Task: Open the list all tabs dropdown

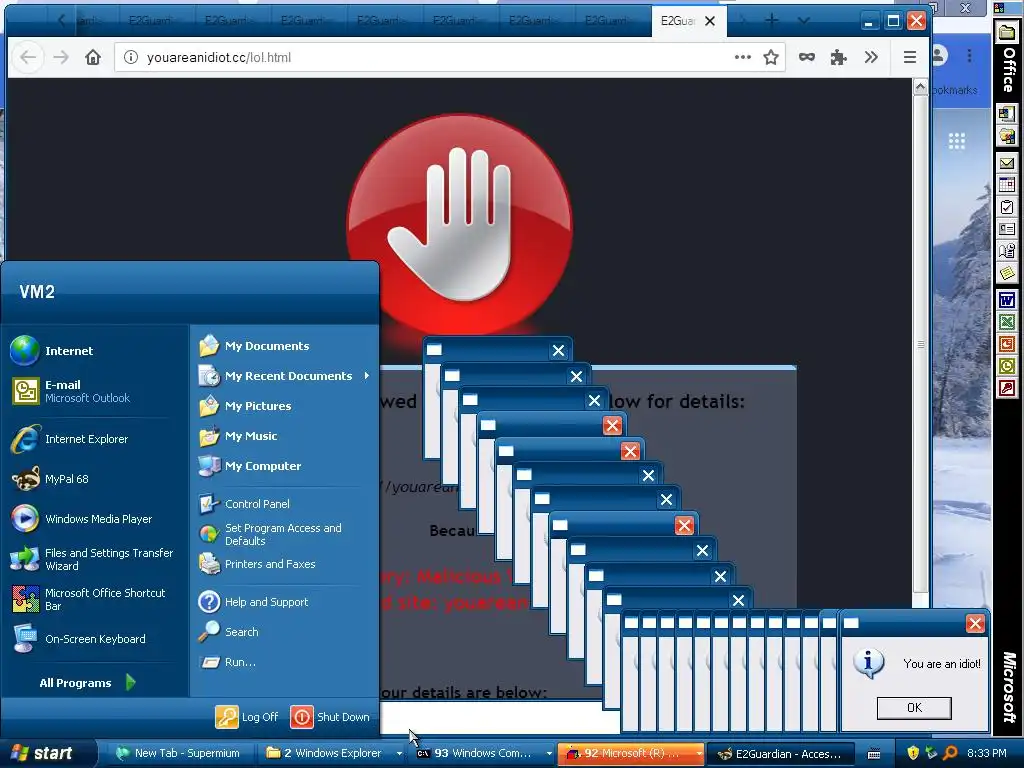Action: [804, 21]
